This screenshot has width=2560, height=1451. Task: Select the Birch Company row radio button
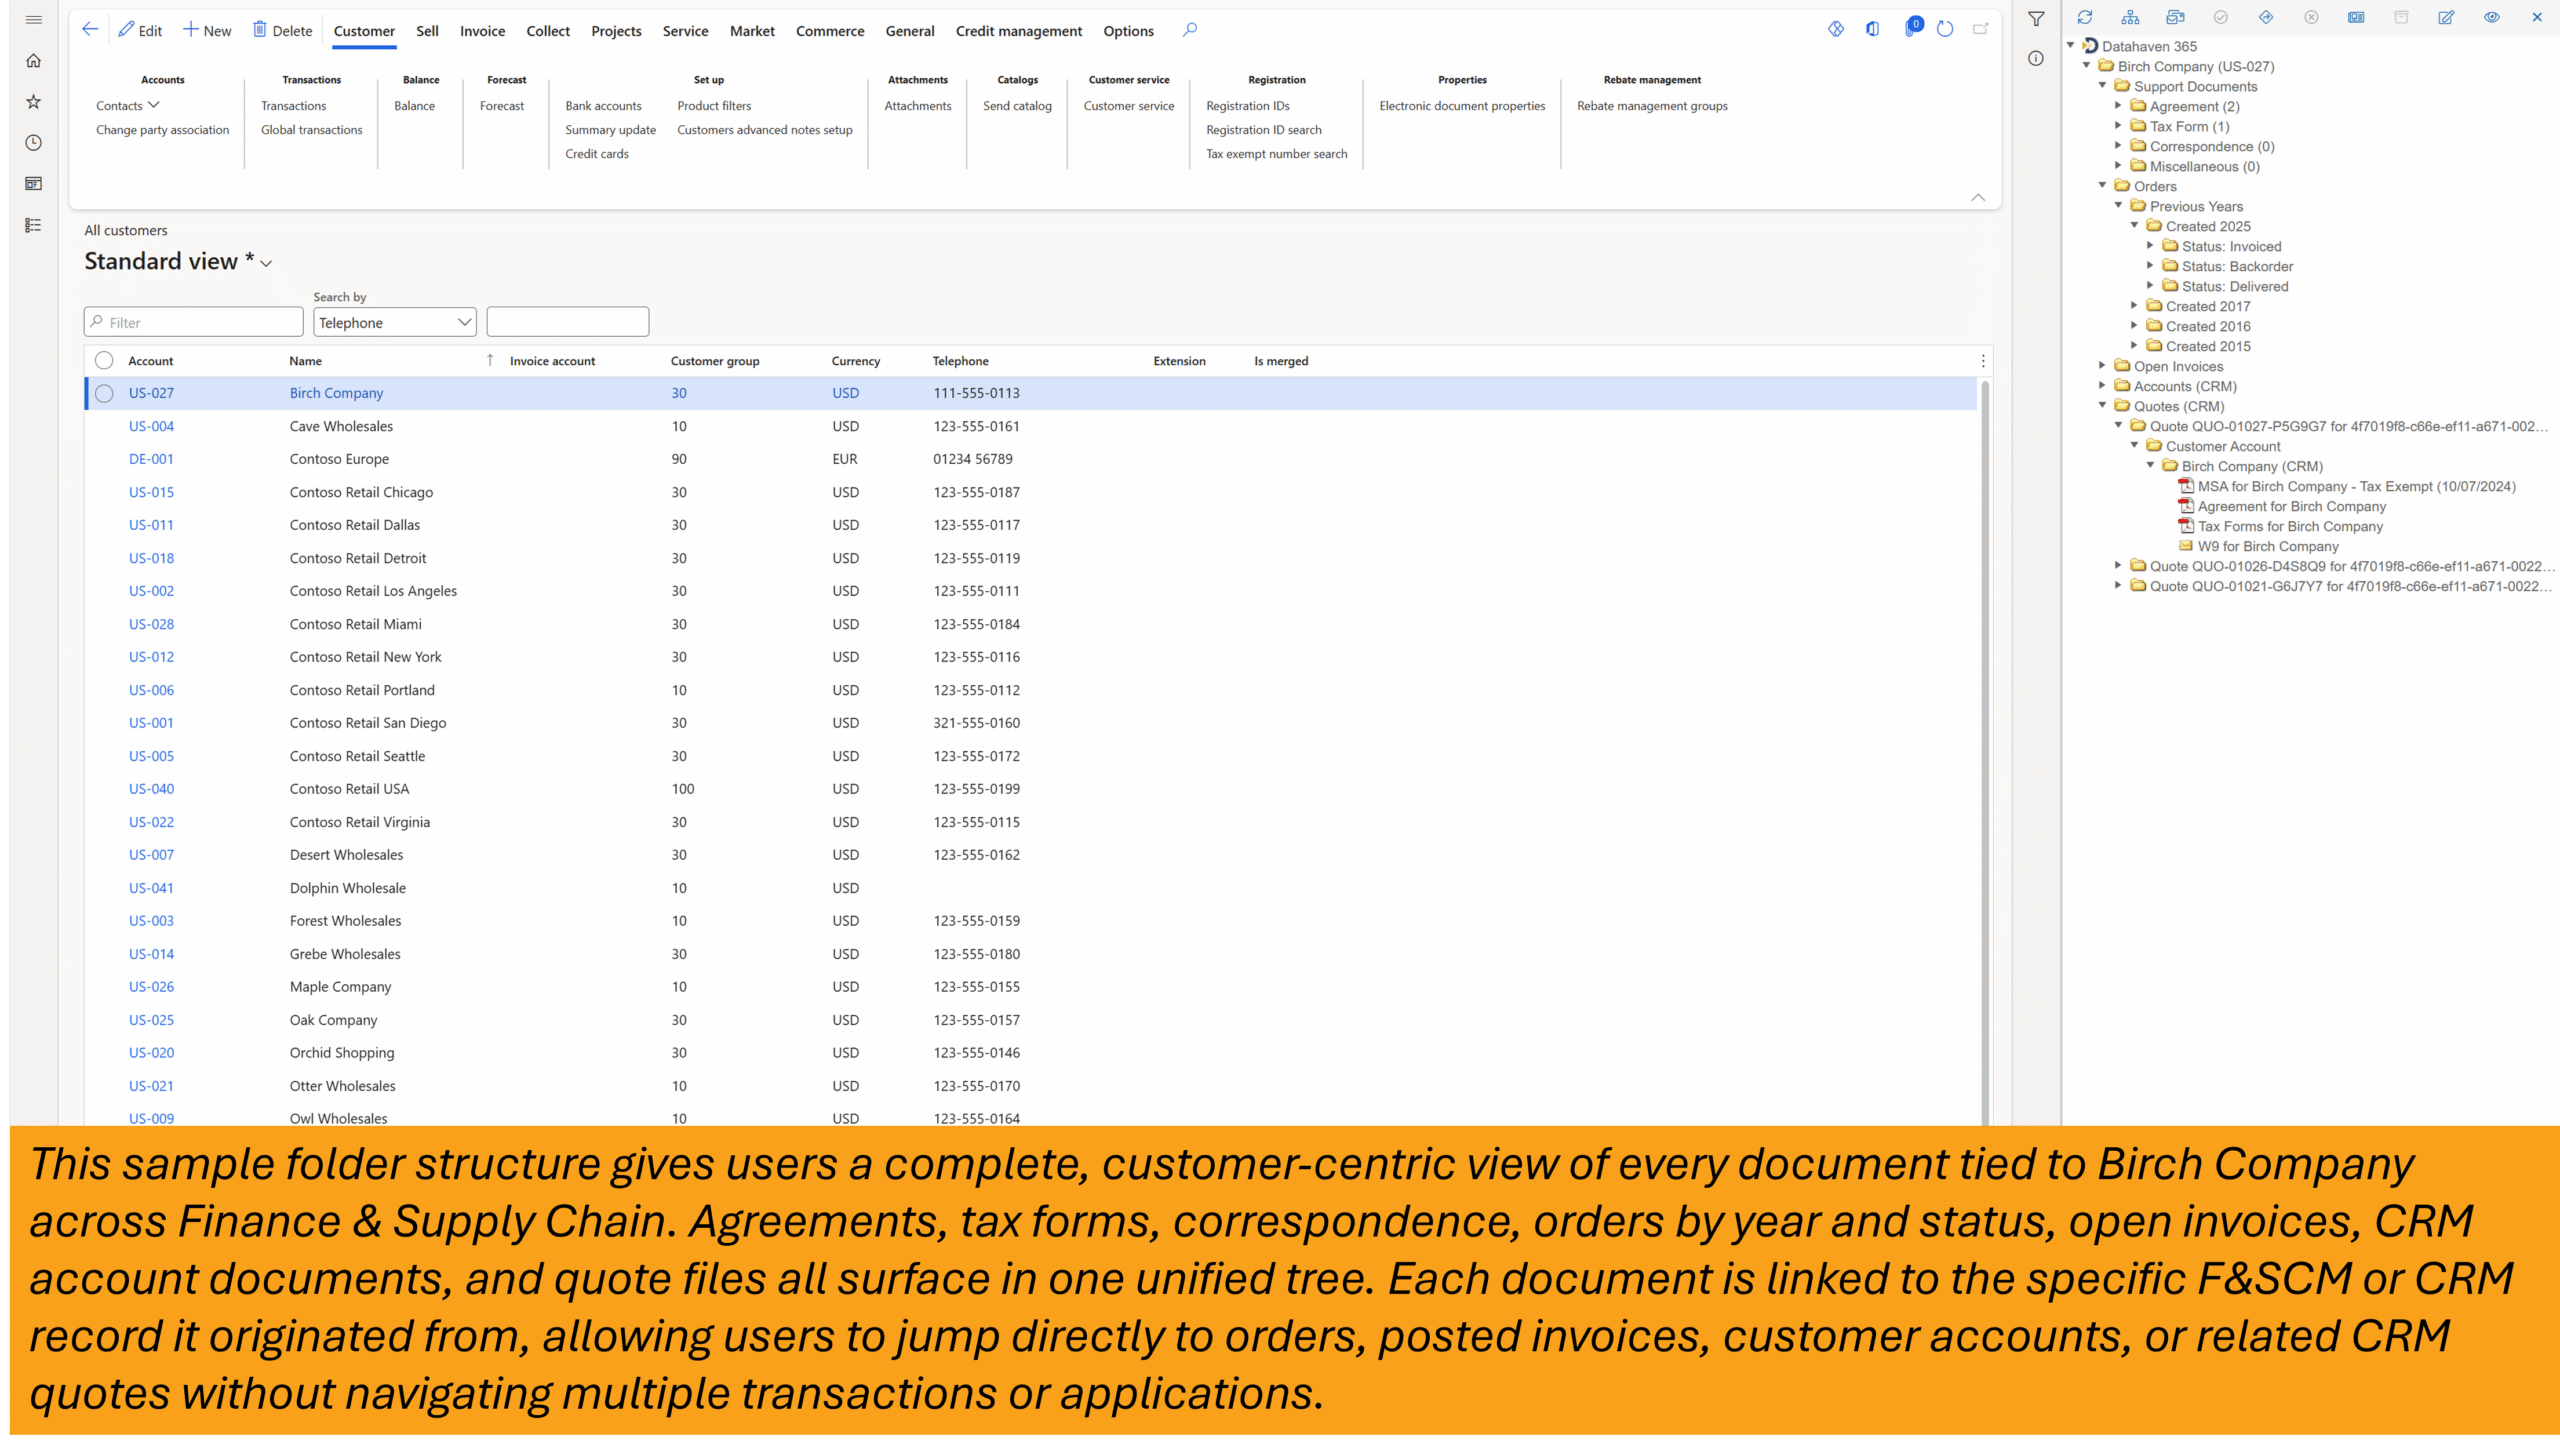104,393
